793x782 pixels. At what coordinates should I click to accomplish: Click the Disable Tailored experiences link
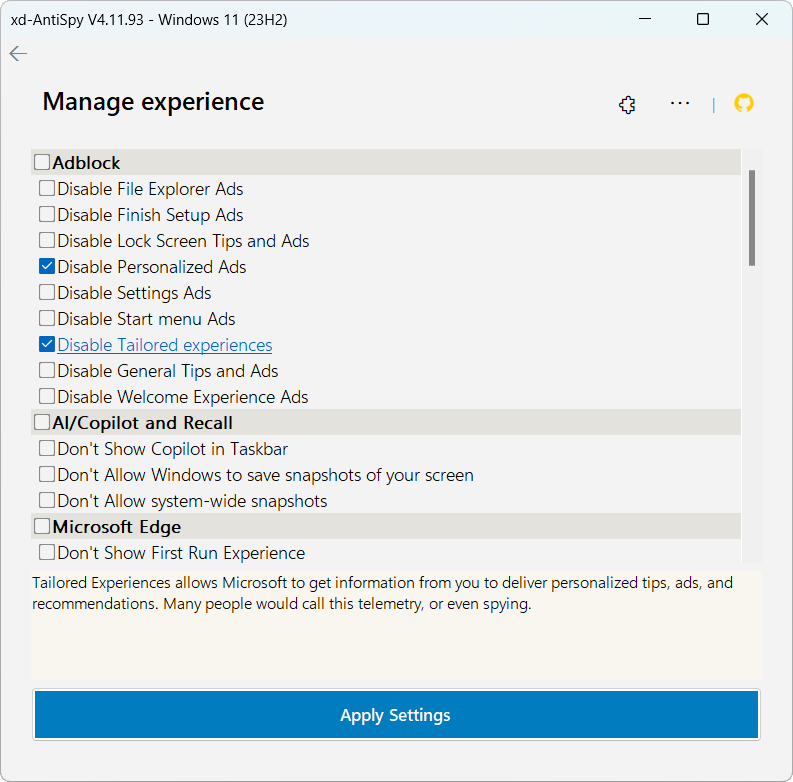164,345
